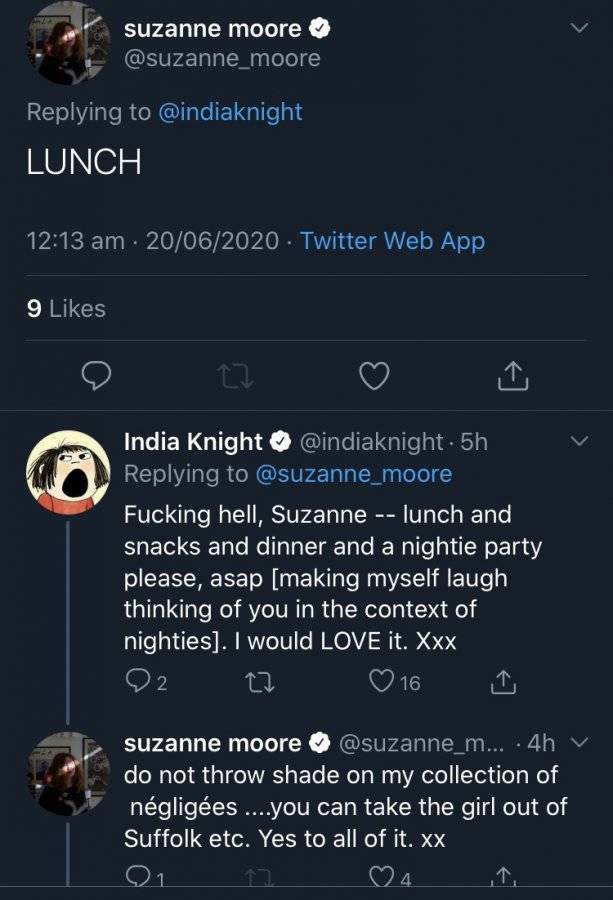Reply to suzanne moore's LUNCH tweet
613x900 pixels.
click(96, 376)
